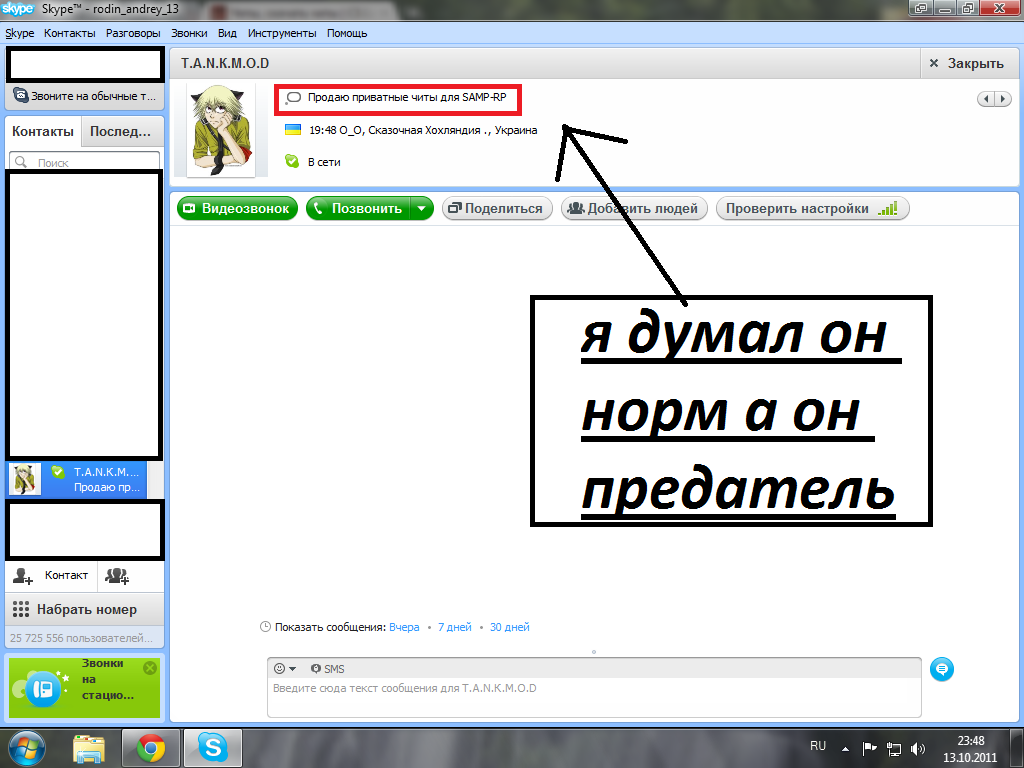The image size is (1024, 768).
Task: Click Skype icon in Windows taskbar
Action: (211, 747)
